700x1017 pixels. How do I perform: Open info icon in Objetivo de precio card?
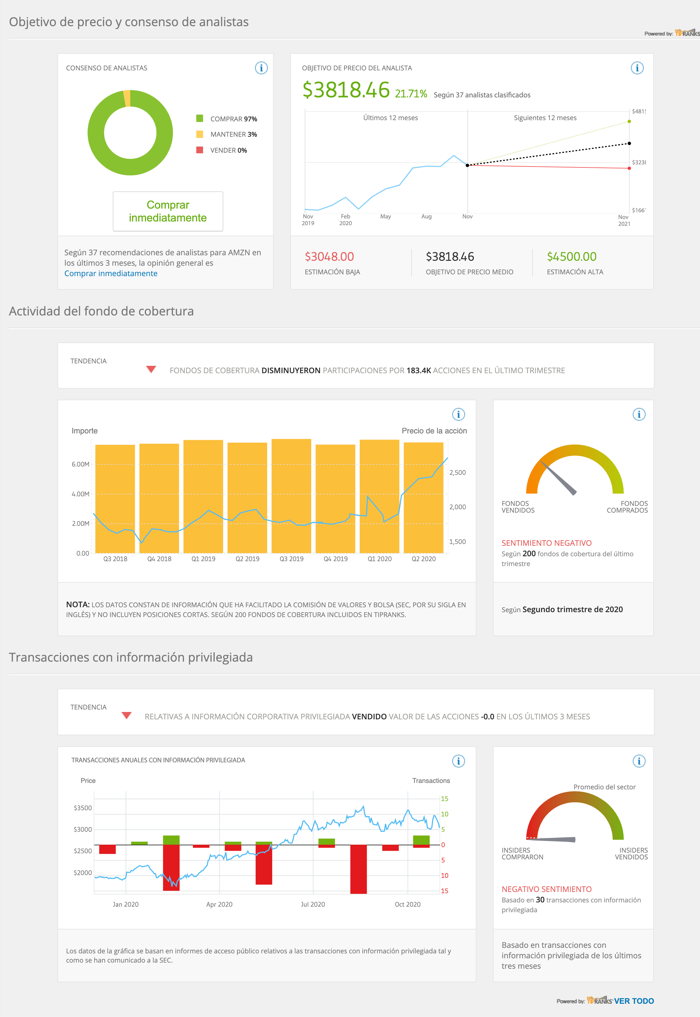pos(637,68)
